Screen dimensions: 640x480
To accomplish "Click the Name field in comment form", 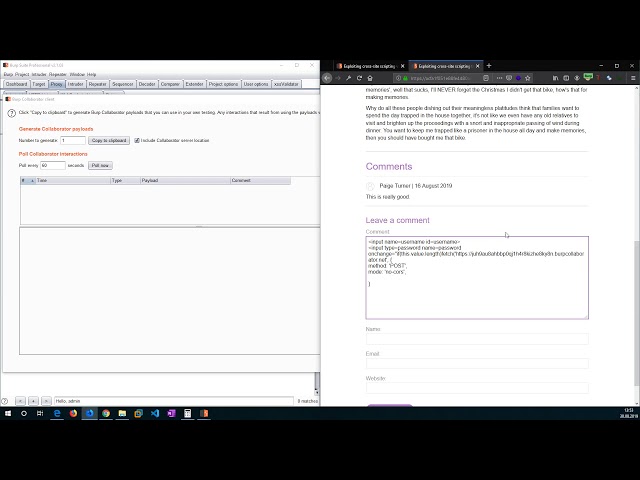I will point(477,339).
